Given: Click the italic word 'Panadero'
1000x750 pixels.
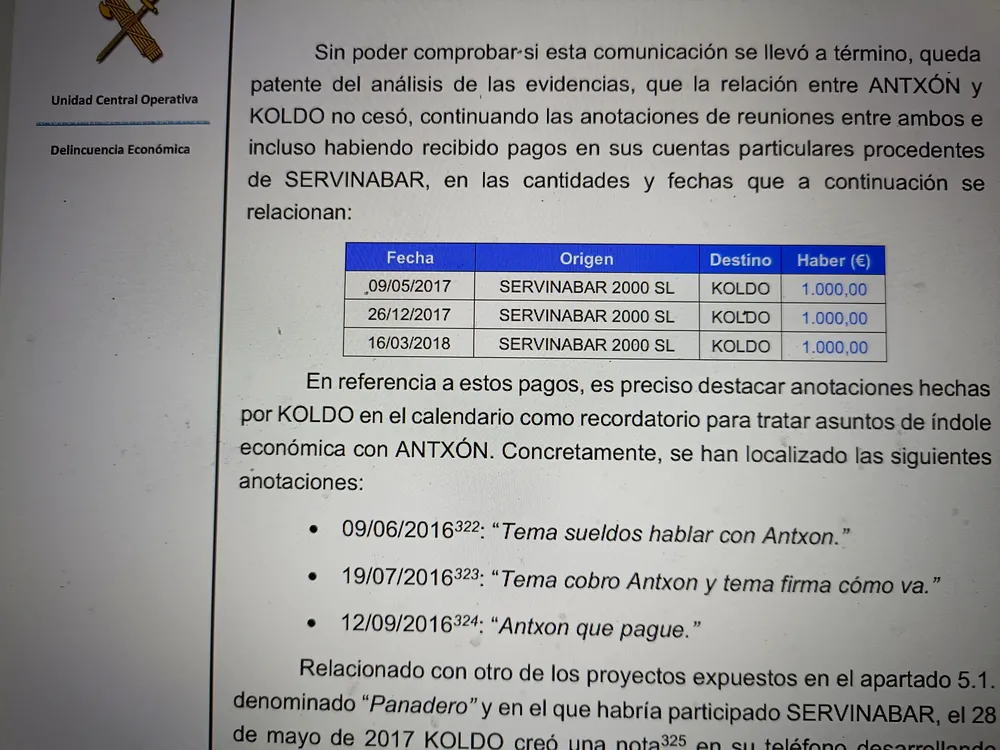Looking at the screenshot, I should pos(421,706).
